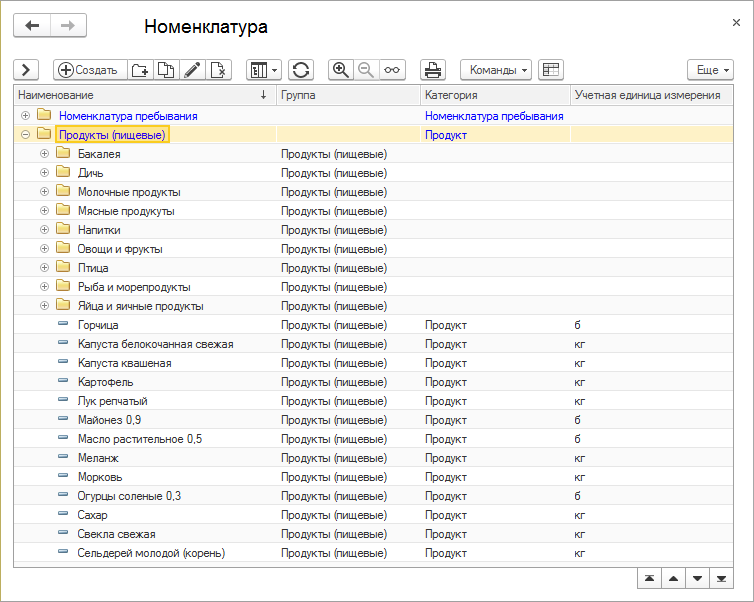Expand the Молочные продукты folder
Viewport: 754px width, 602px height.
[44, 192]
